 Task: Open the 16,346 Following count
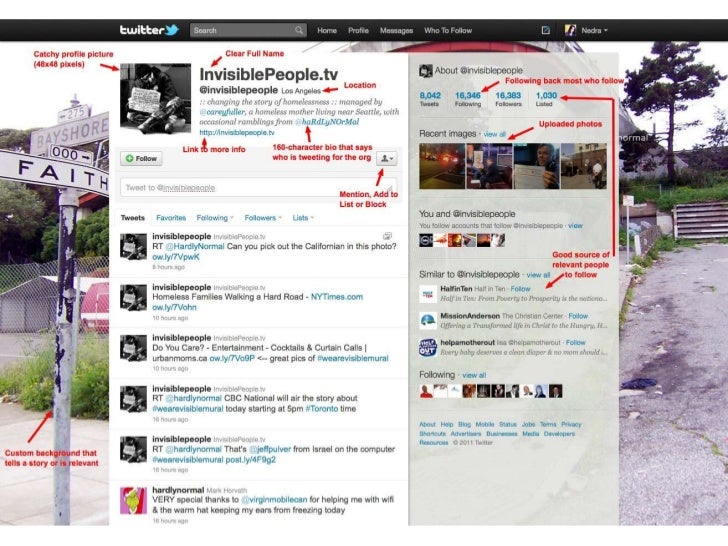click(468, 98)
